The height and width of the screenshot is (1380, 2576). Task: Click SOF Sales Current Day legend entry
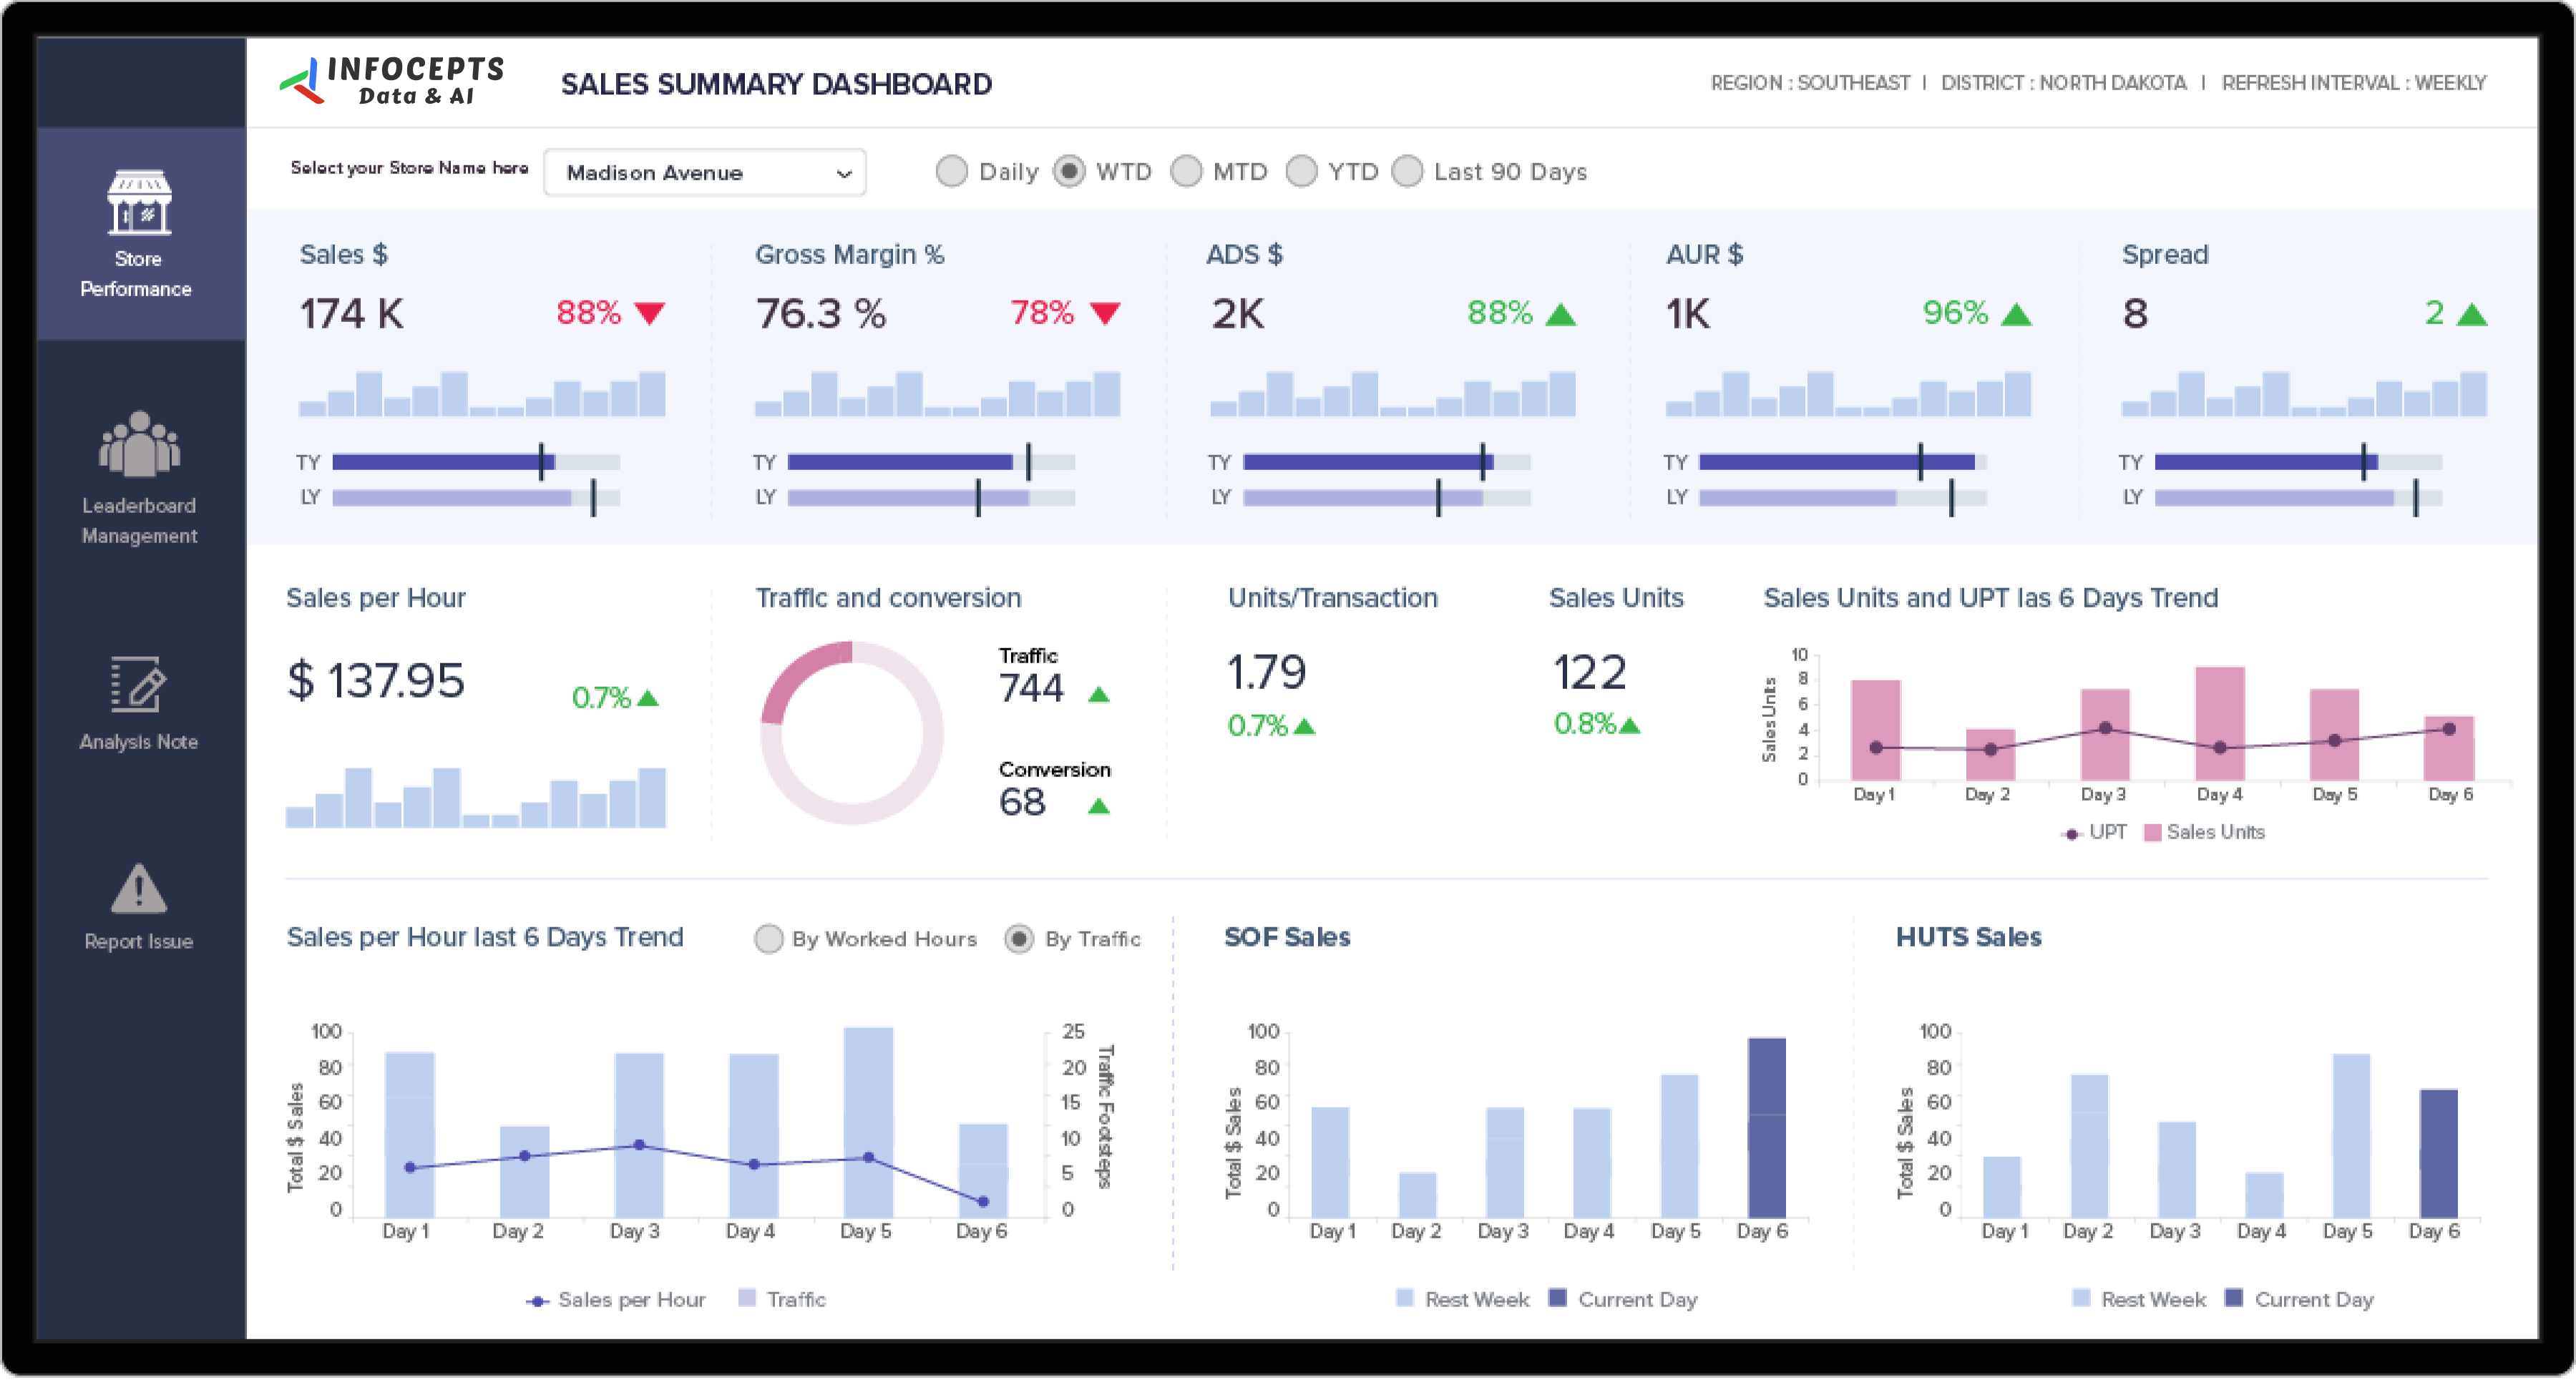1623,1300
